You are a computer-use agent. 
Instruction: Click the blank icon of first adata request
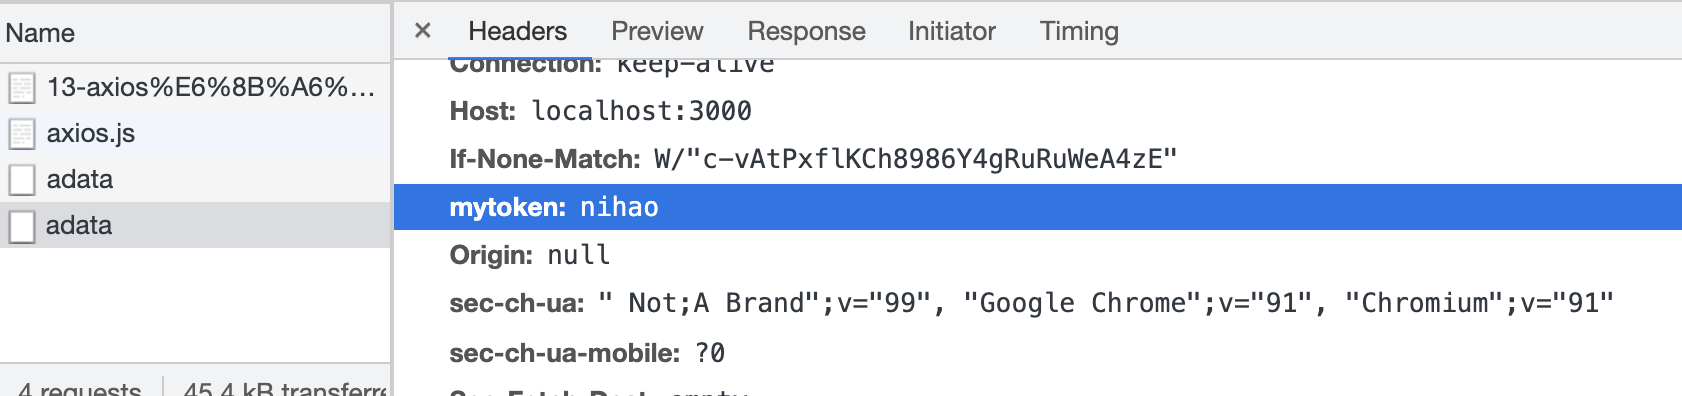(22, 180)
